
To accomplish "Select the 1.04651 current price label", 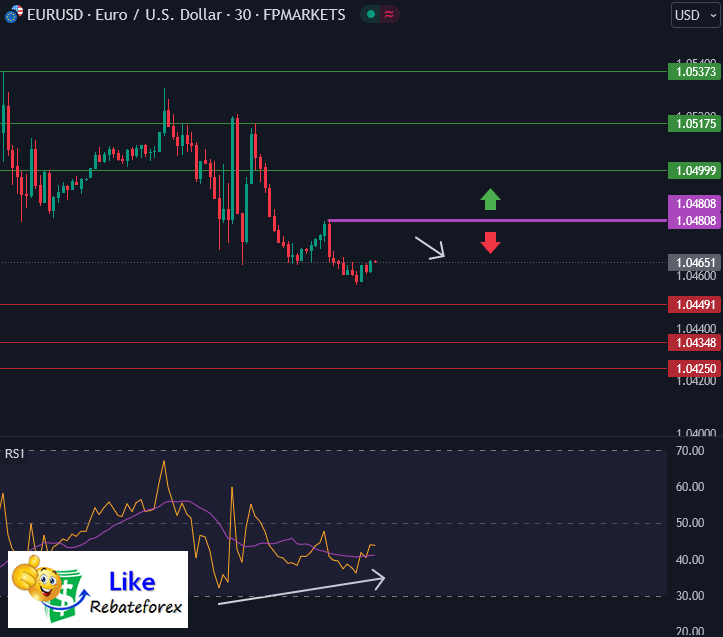I will tap(694, 262).
